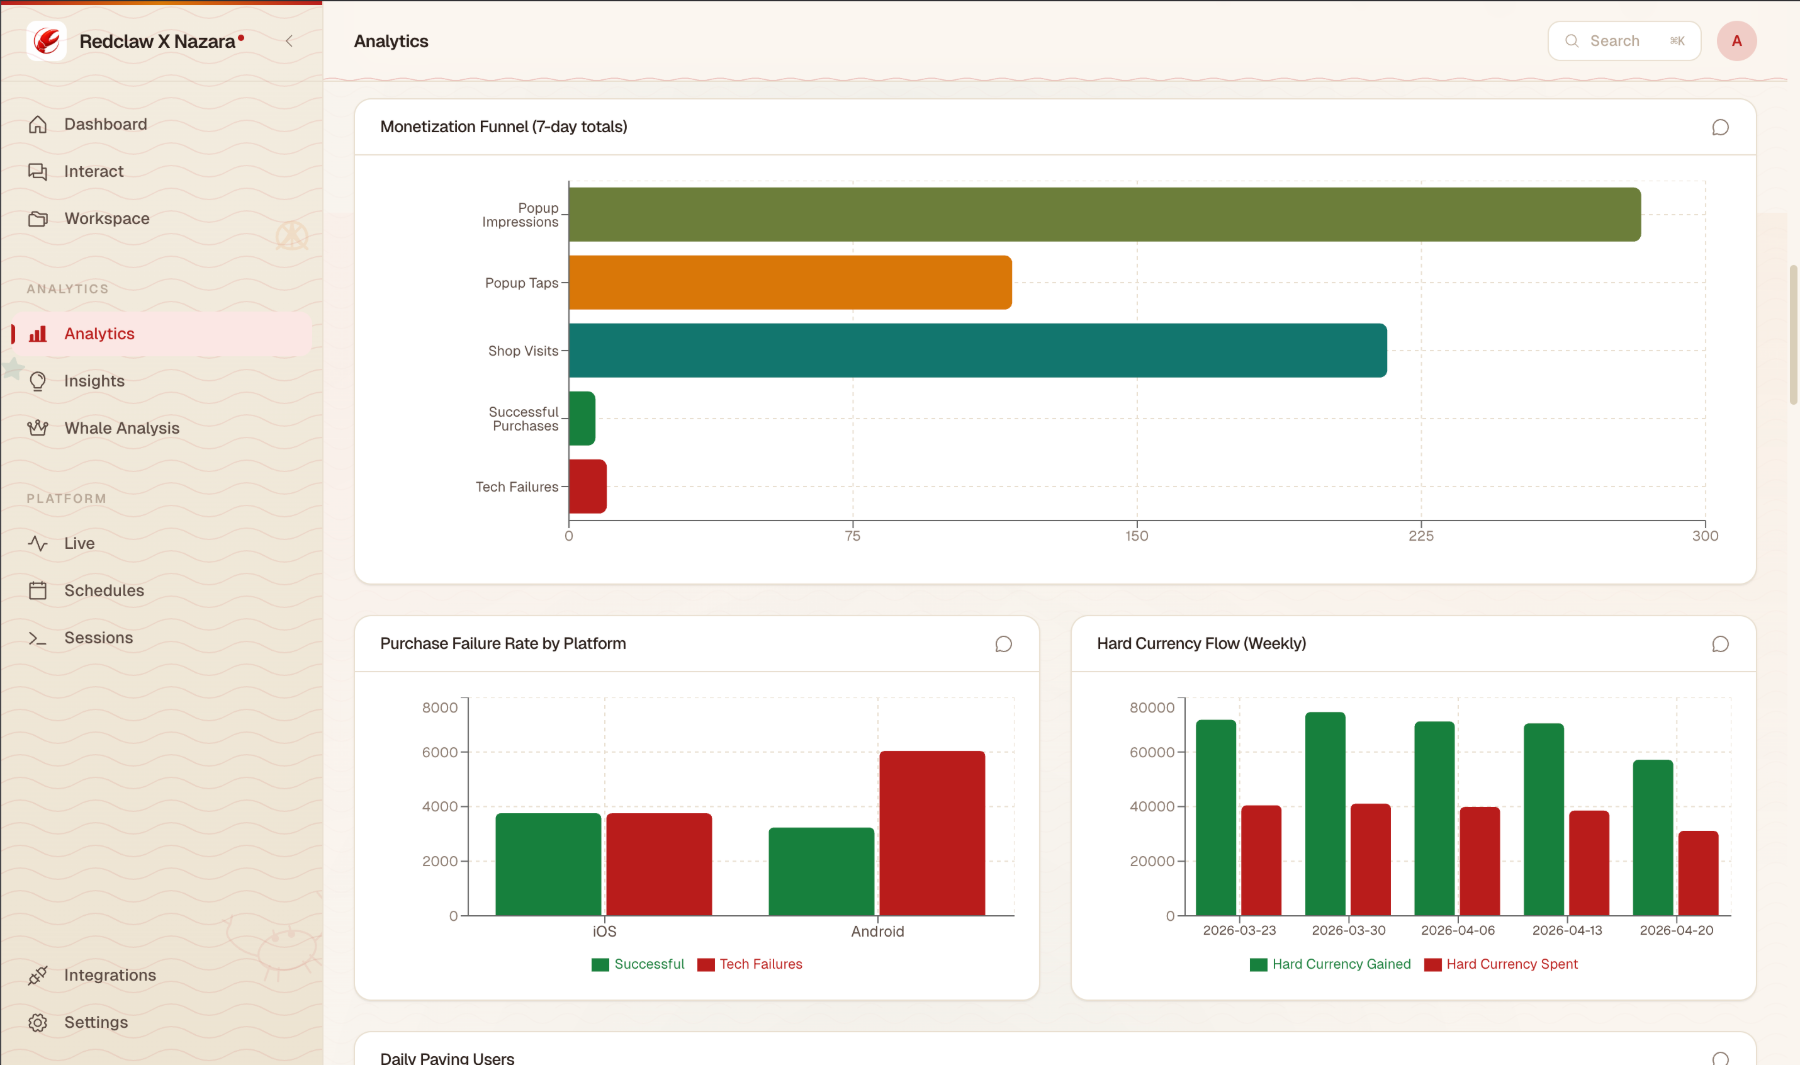Click the magnifier icon in Search
The width and height of the screenshot is (1800, 1065).
point(1572,41)
